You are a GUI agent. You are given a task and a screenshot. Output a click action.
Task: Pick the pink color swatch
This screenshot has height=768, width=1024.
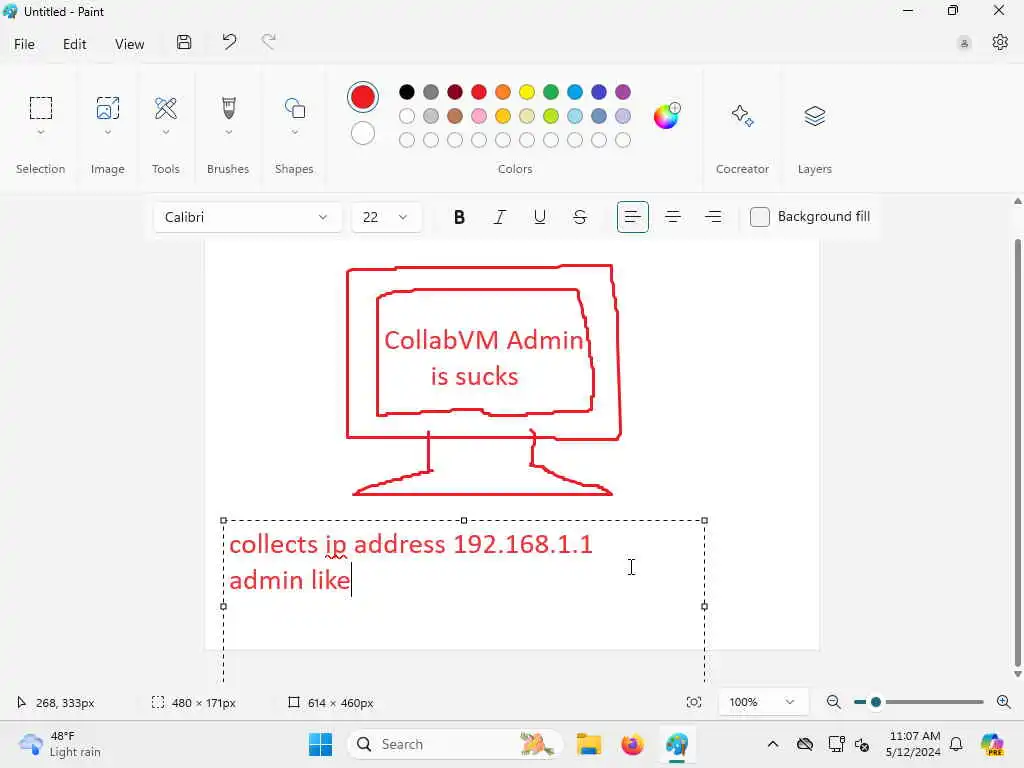[x=479, y=116]
